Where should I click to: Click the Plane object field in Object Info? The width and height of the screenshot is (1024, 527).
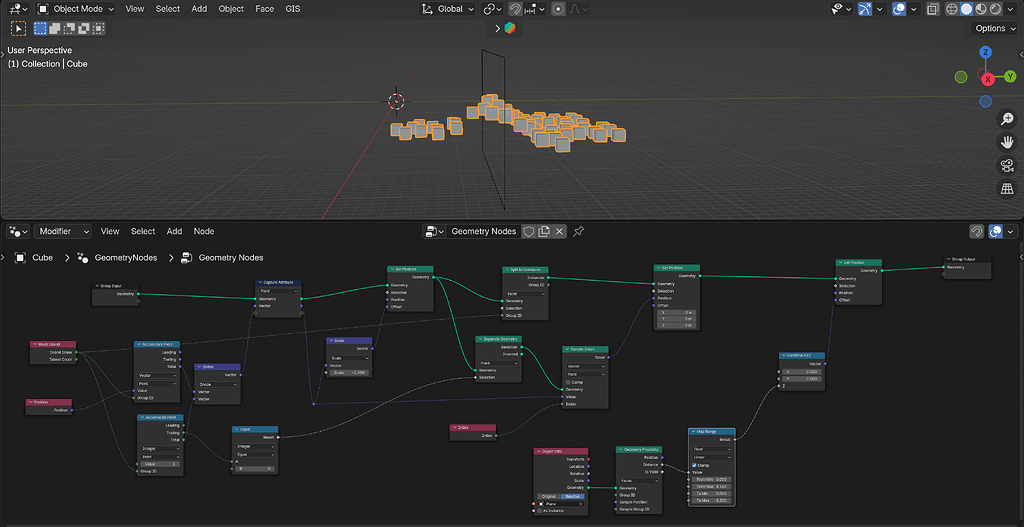coord(562,503)
